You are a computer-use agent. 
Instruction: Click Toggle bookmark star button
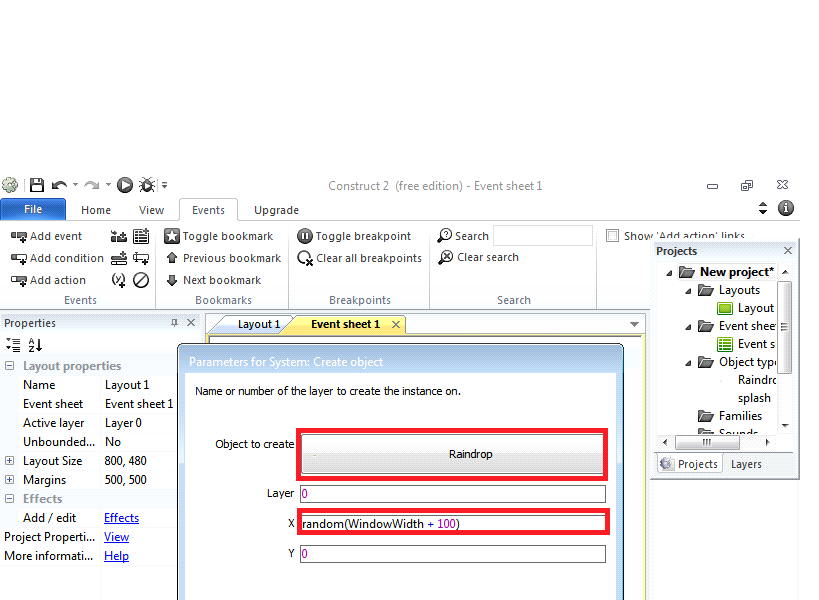tap(218, 237)
